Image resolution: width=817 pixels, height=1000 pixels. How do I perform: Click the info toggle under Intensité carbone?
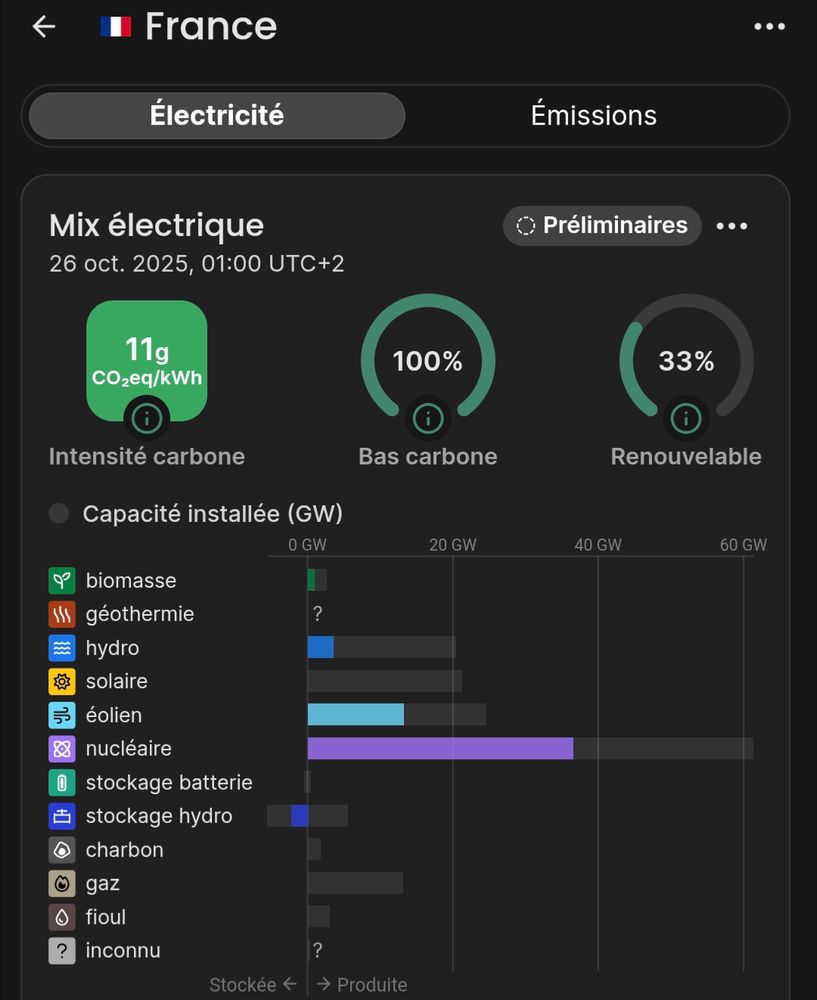point(146,418)
